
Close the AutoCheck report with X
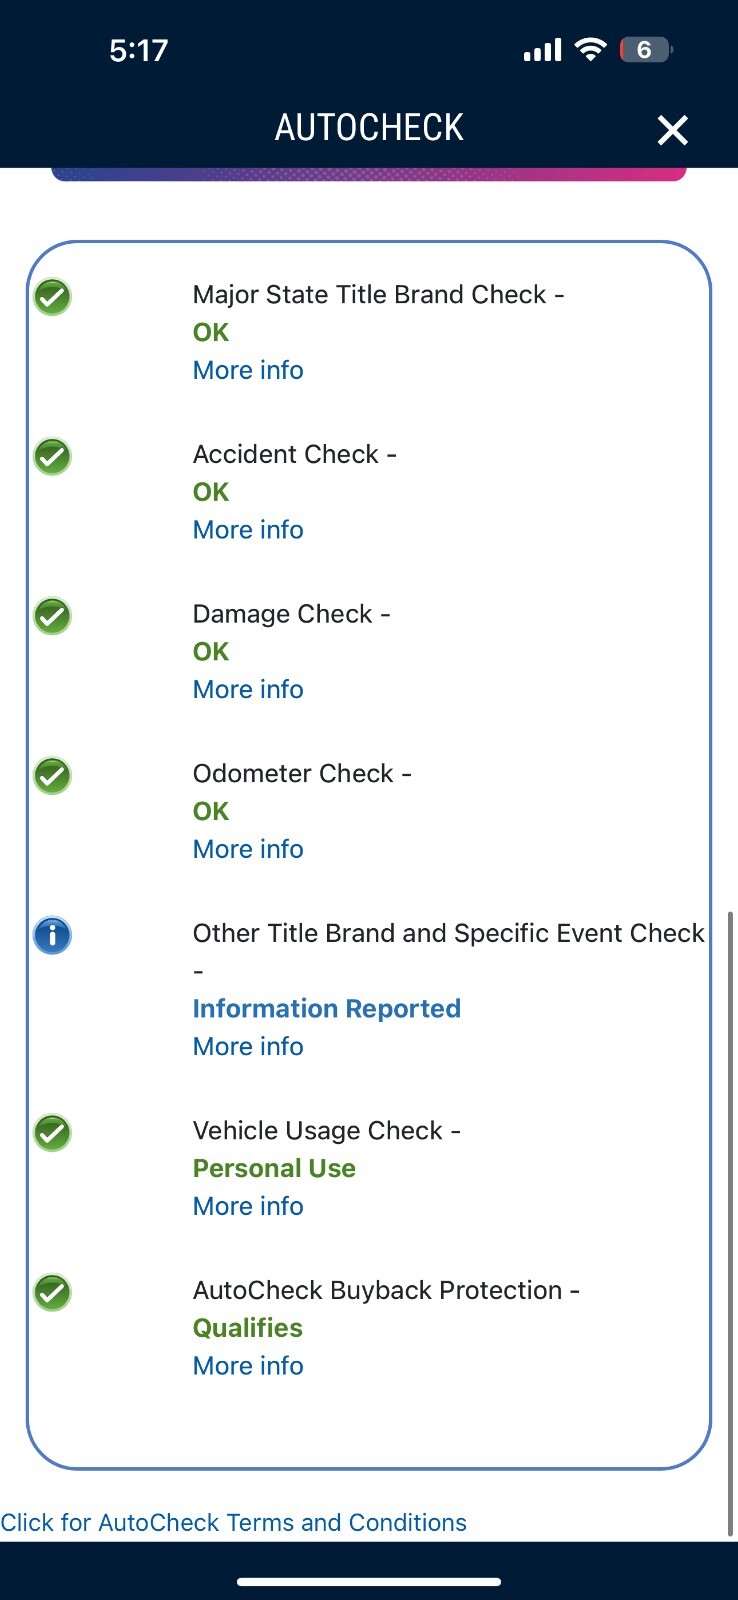pos(672,129)
